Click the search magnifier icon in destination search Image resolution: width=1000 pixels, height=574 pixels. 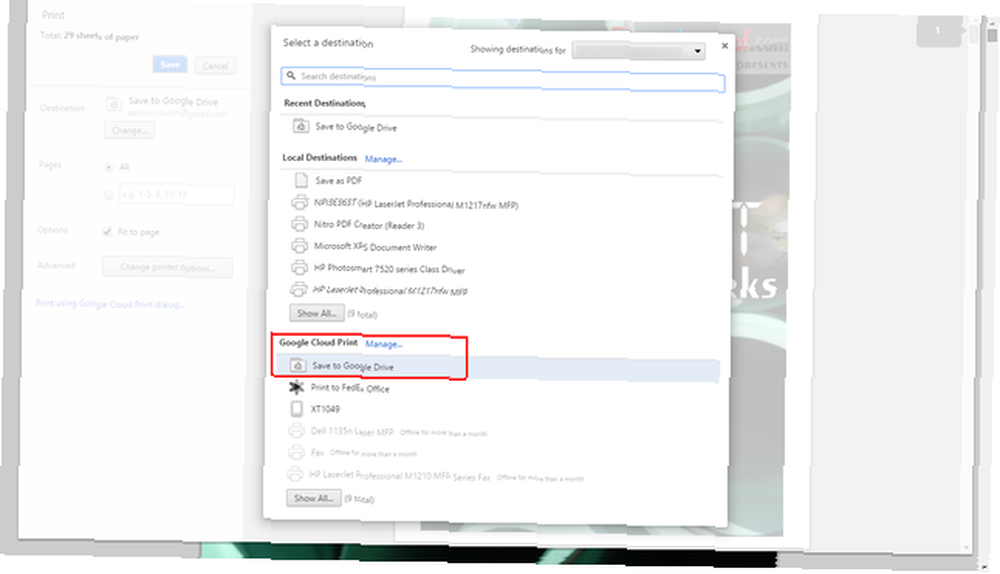click(x=291, y=75)
